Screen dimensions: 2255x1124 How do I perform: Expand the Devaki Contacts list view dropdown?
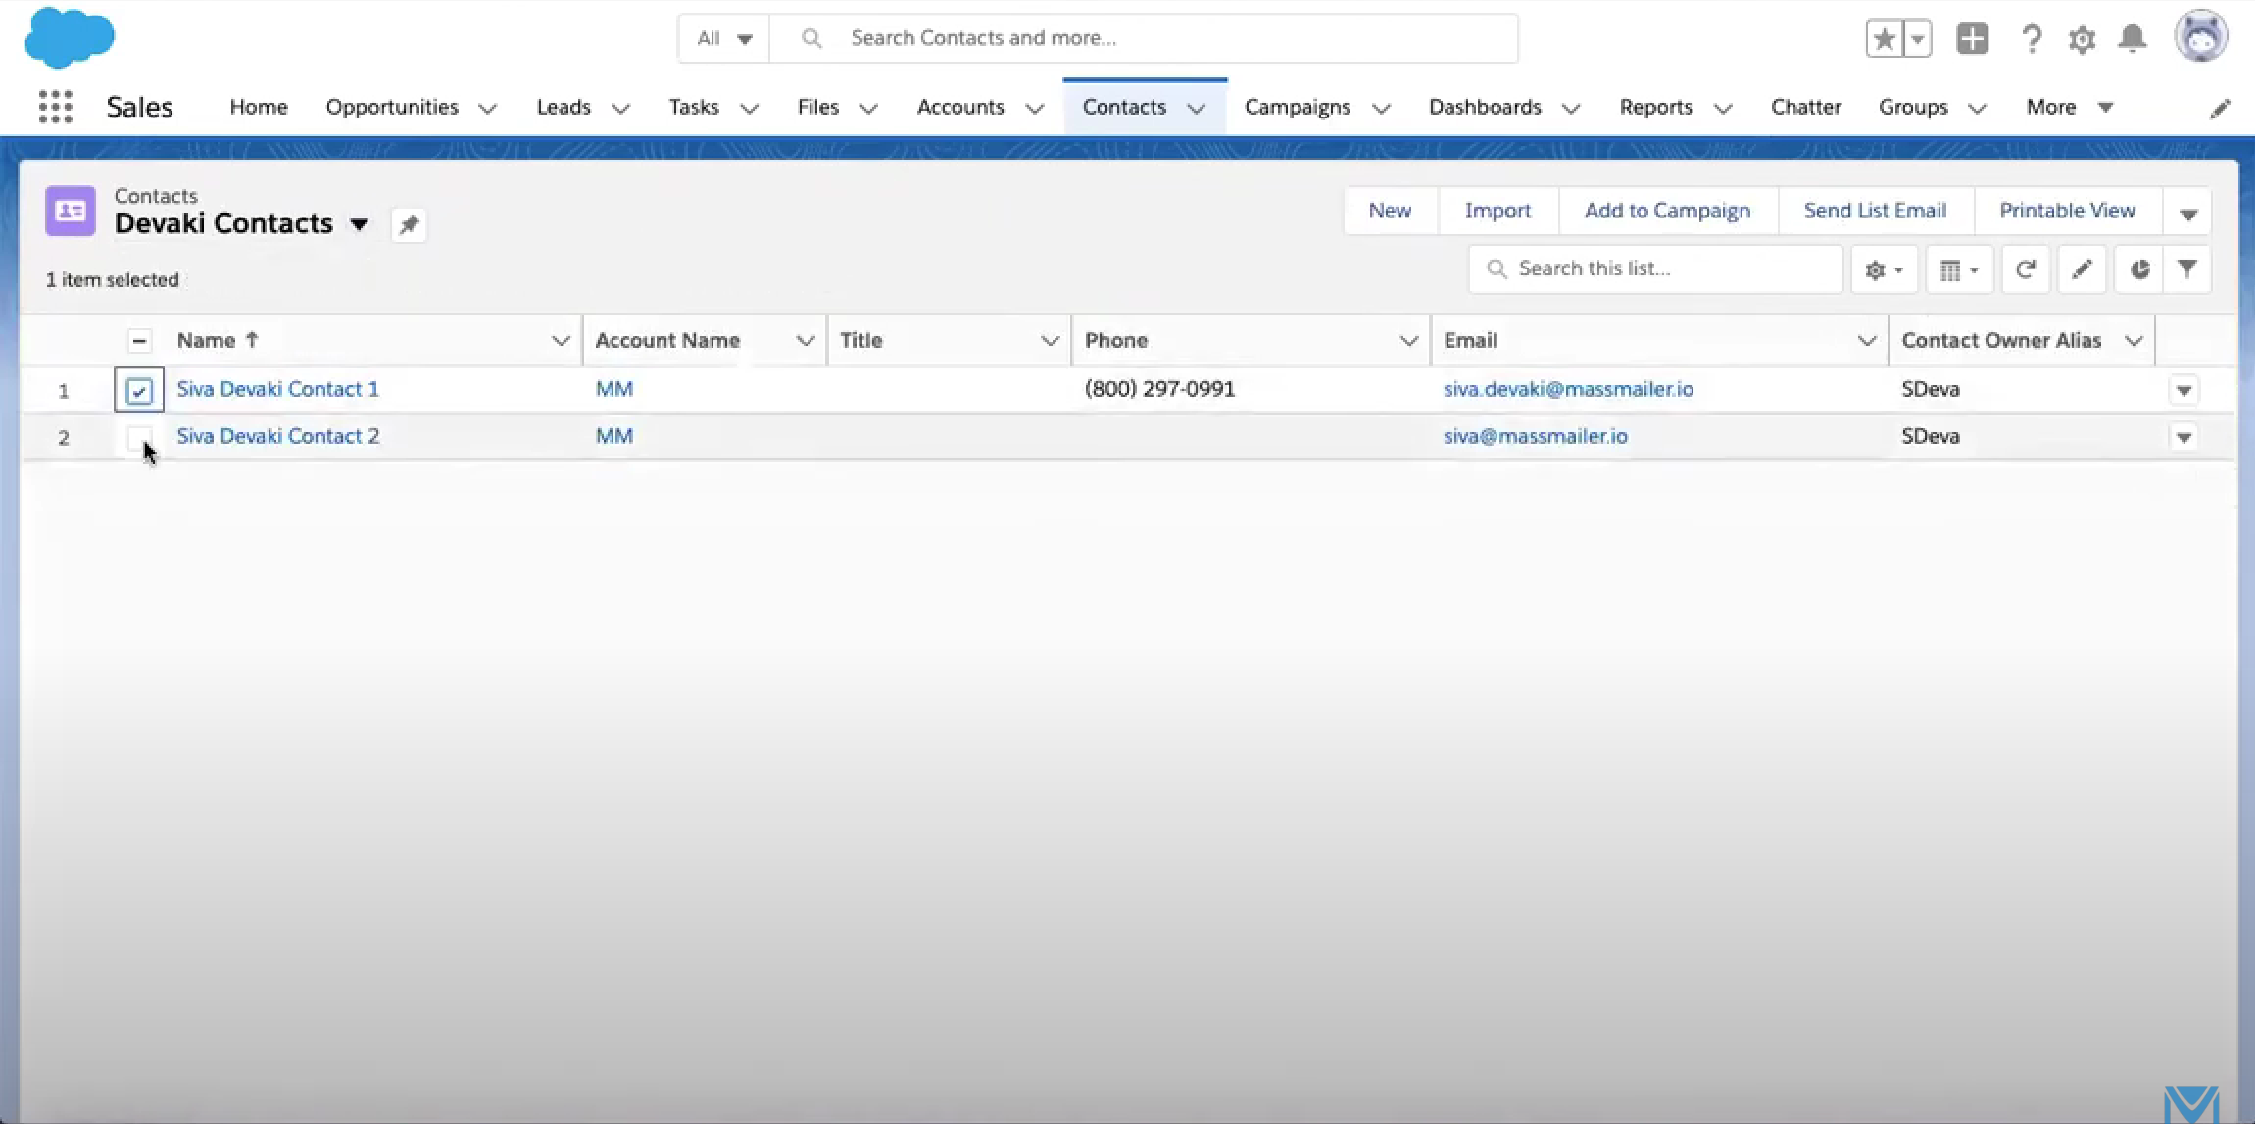(x=359, y=224)
